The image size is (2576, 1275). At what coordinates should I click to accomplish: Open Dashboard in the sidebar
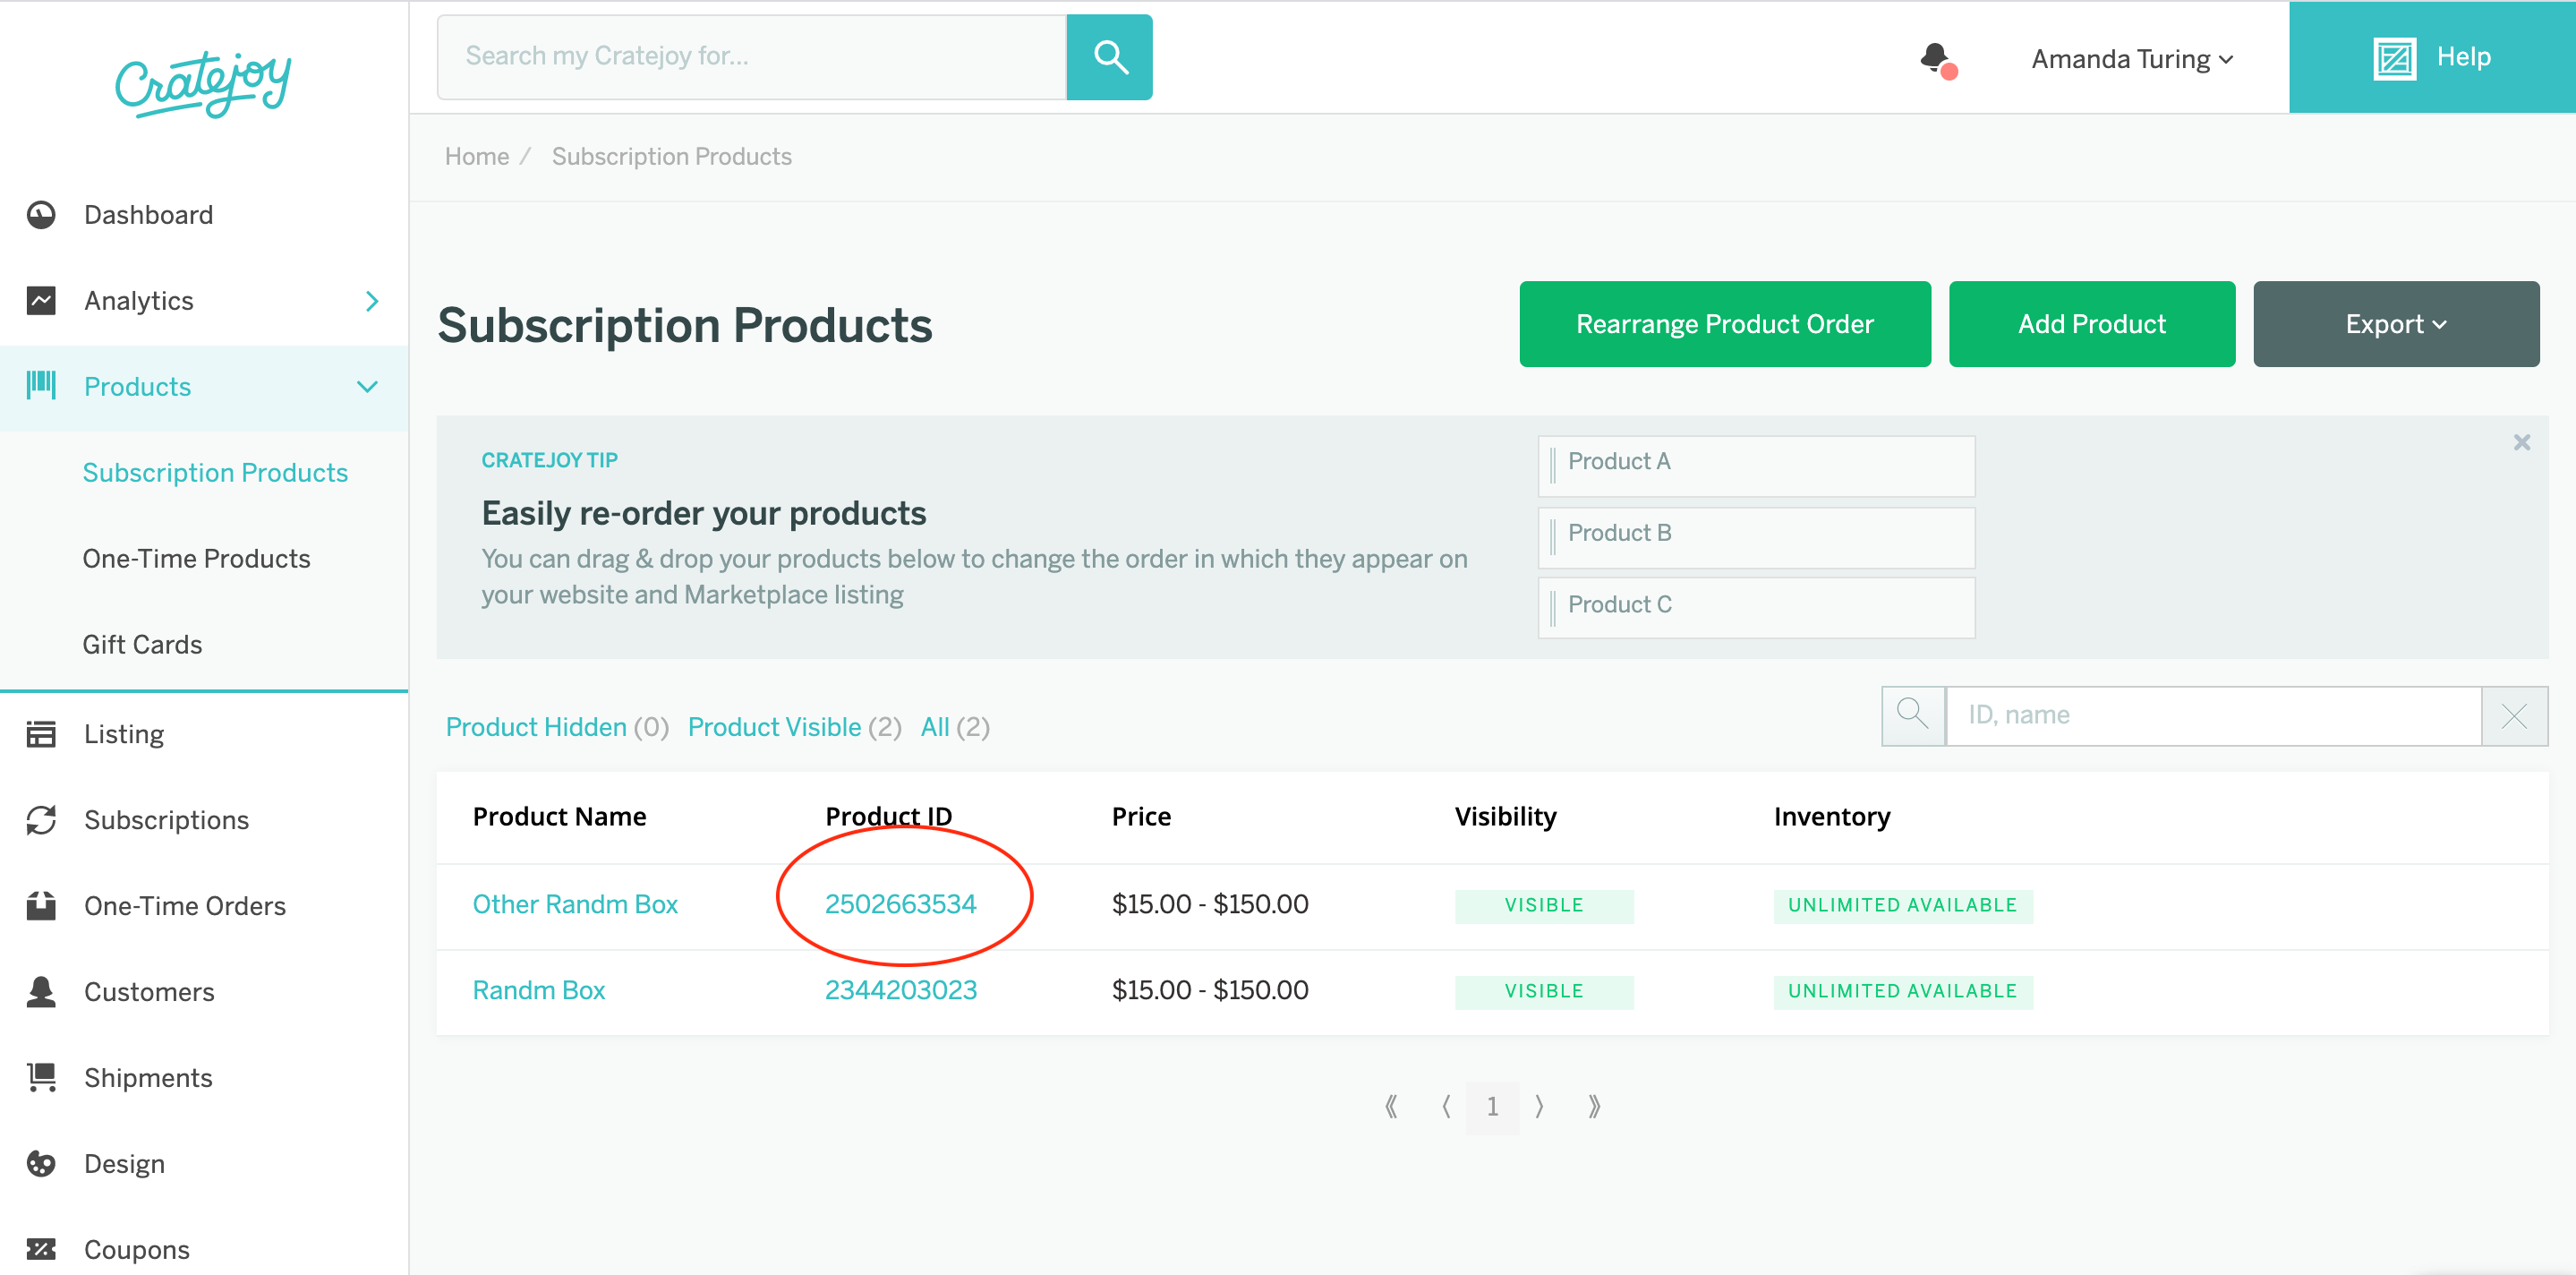148,215
